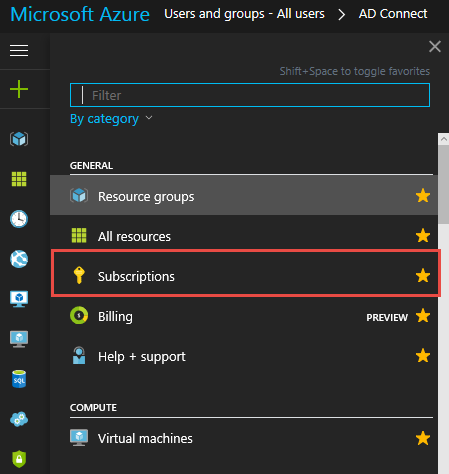Open Cloud services gears icon in sidebar

click(19, 419)
